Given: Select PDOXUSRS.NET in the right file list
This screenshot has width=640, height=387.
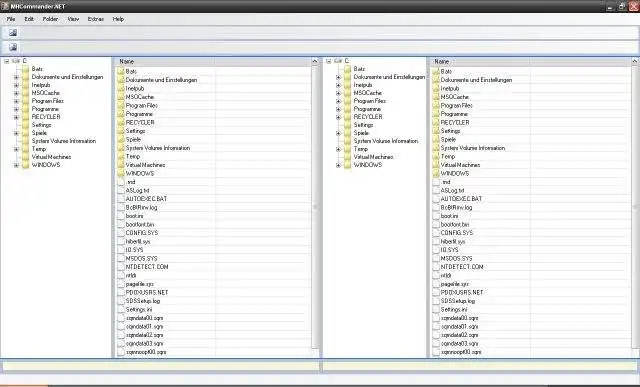Looking at the screenshot, I should click(462, 292).
